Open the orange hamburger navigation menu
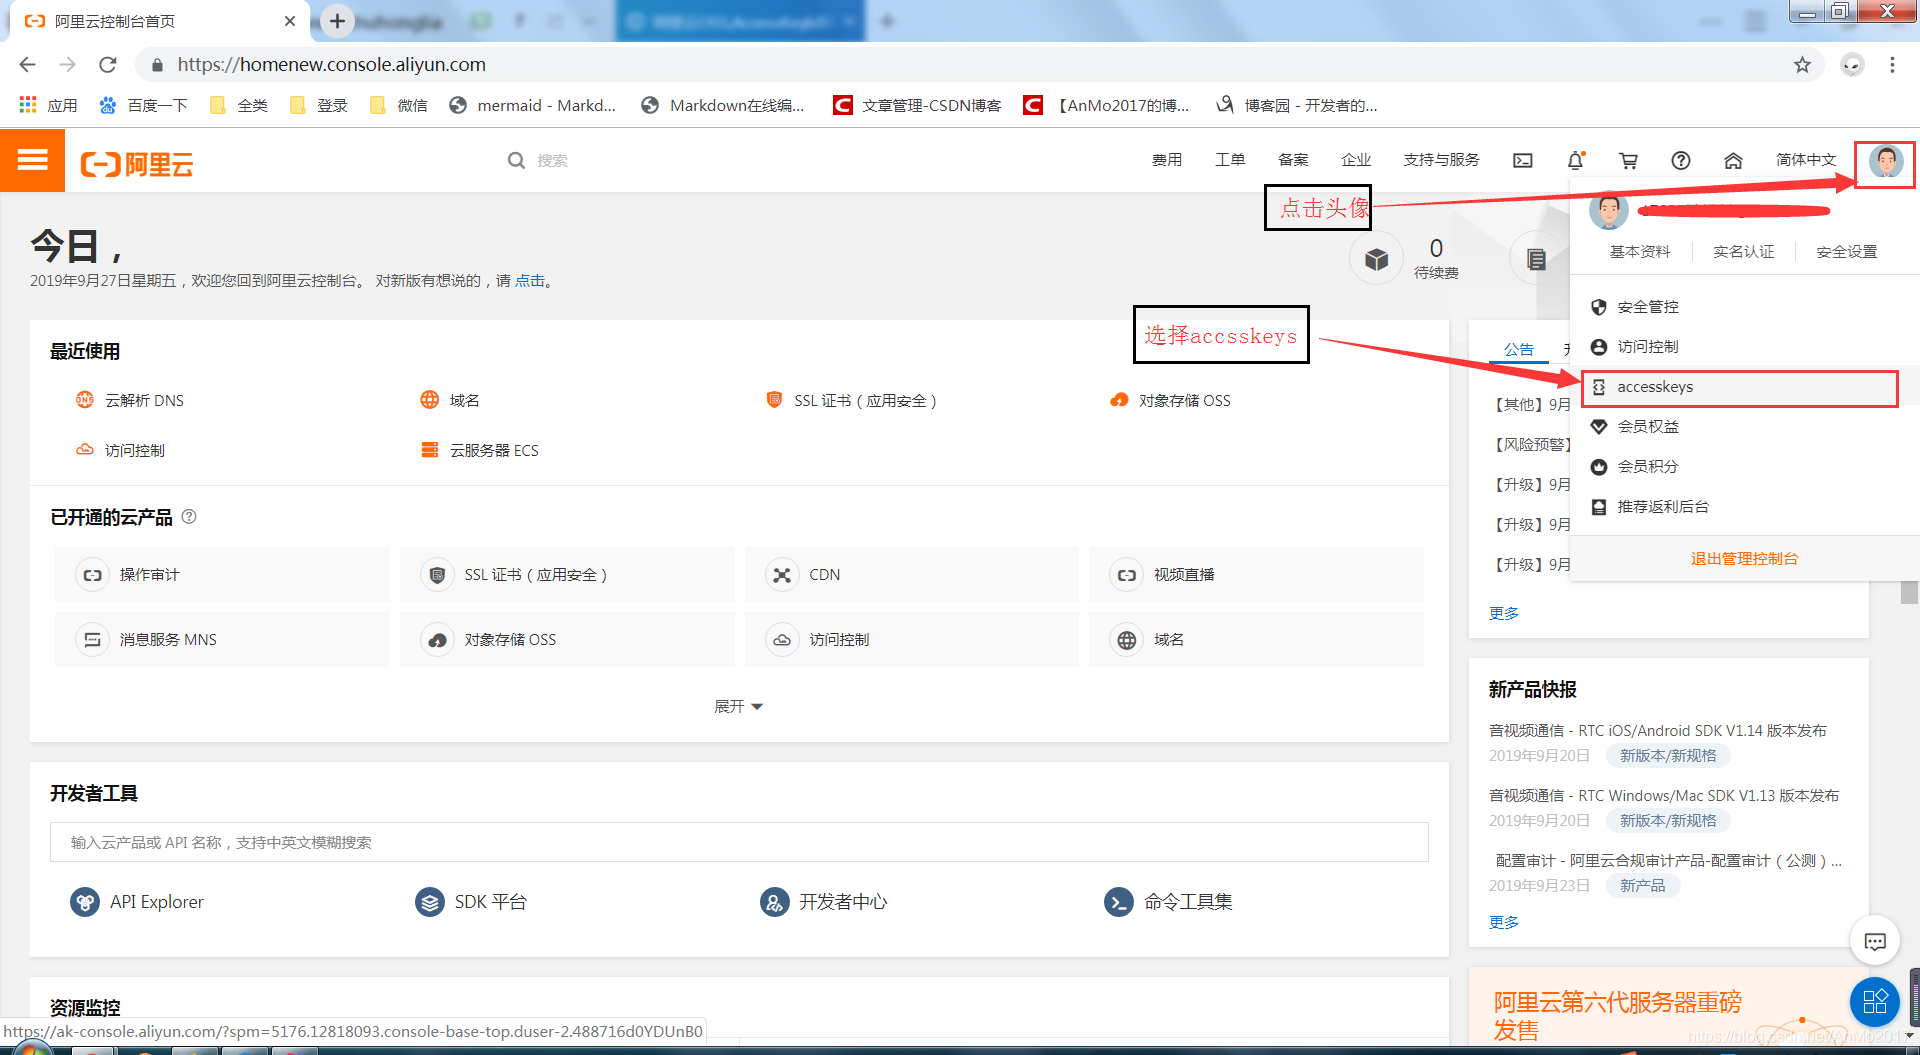The image size is (1920, 1055). [x=32, y=160]
